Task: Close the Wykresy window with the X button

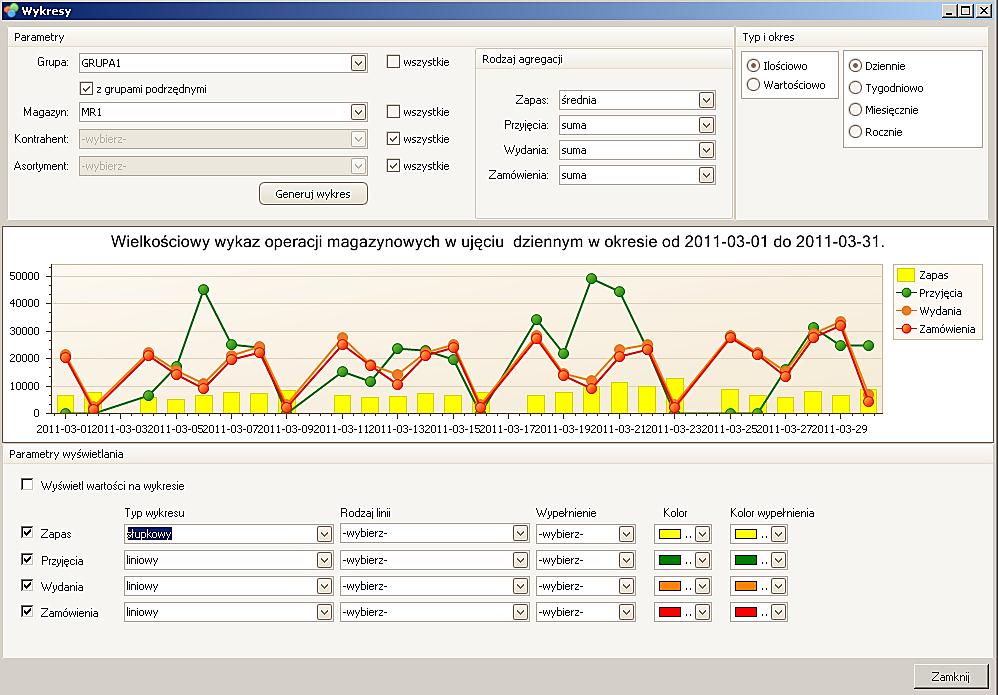Action: pyautogui.click(x=985, y=10)
